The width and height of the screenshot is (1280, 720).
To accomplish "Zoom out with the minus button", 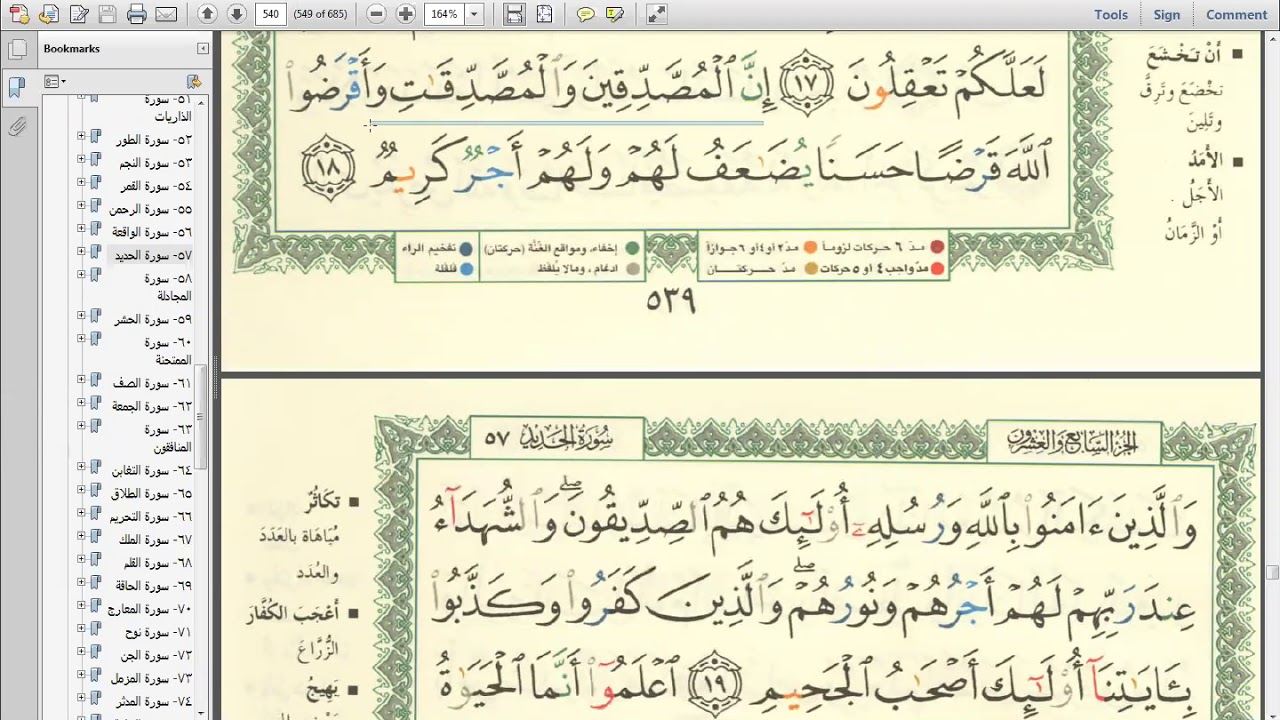I will (376, 14).
